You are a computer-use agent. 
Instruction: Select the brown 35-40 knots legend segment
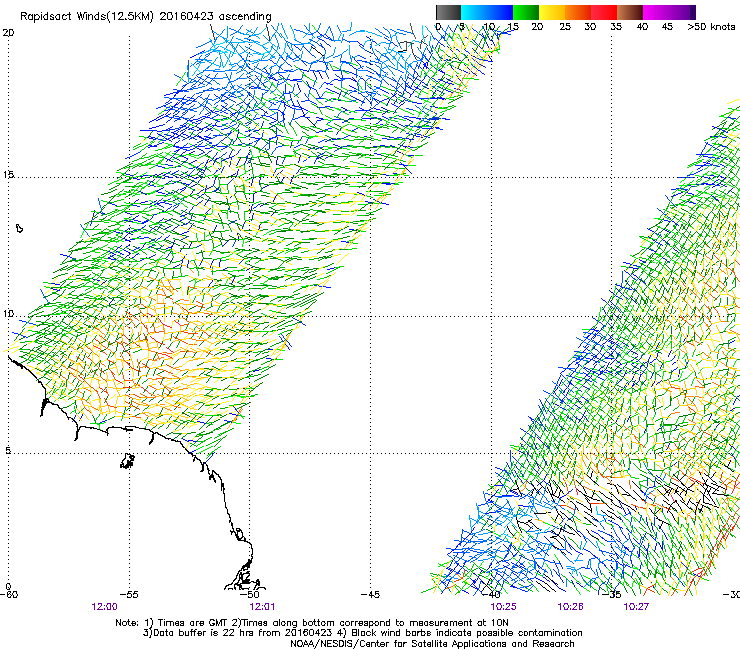click(630, 12)
